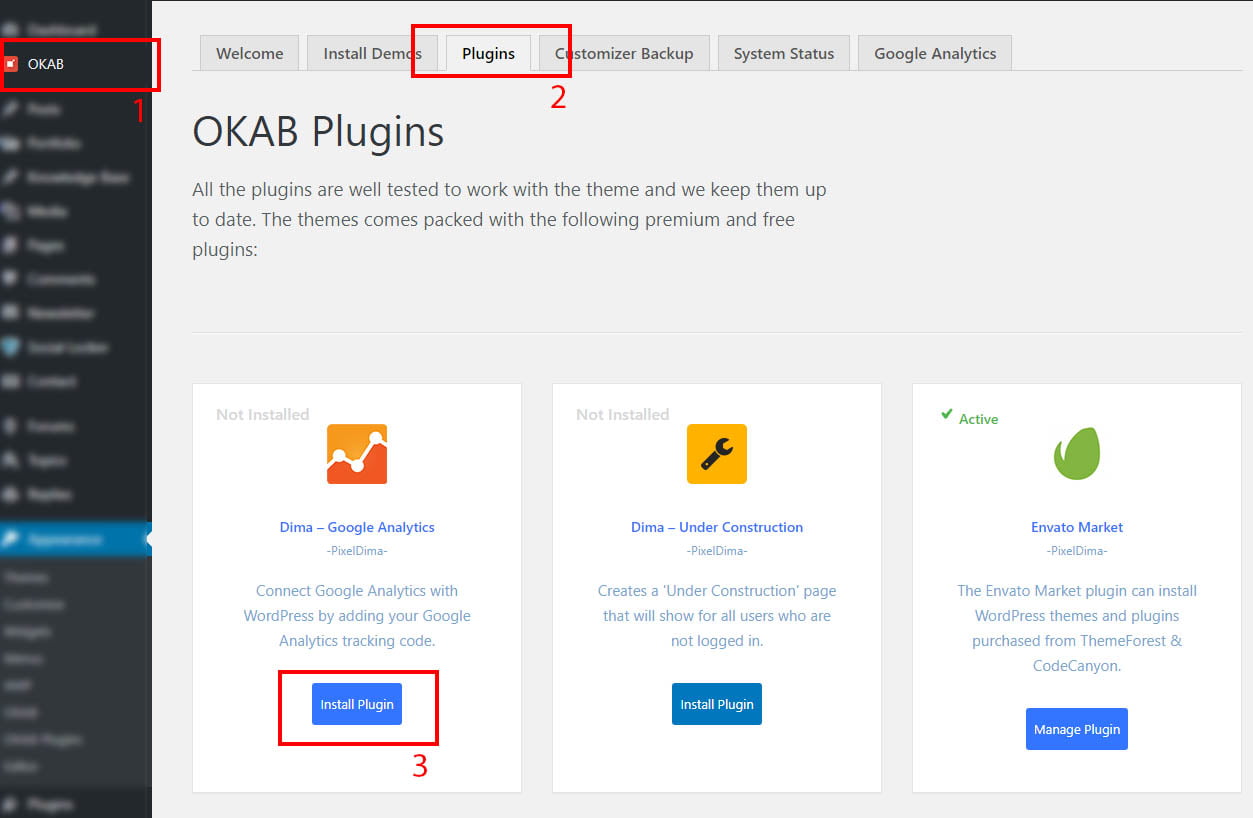Screen dimensions: 1253x818
Task: Switch to the Google Analytics tab
Action: coord(935,53)
